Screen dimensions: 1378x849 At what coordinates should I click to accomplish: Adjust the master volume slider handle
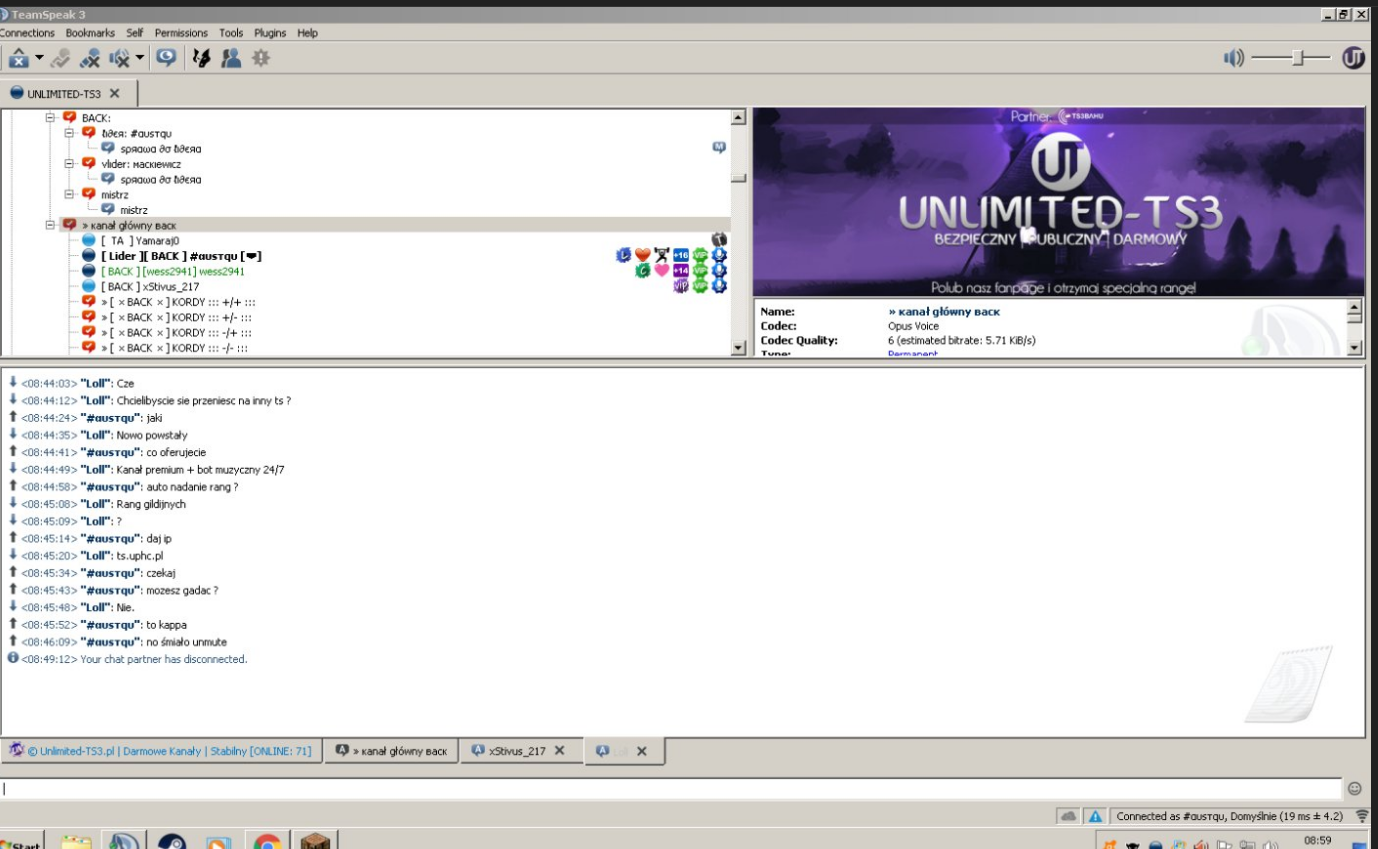pyautogui.click(x=1297, y=59)
